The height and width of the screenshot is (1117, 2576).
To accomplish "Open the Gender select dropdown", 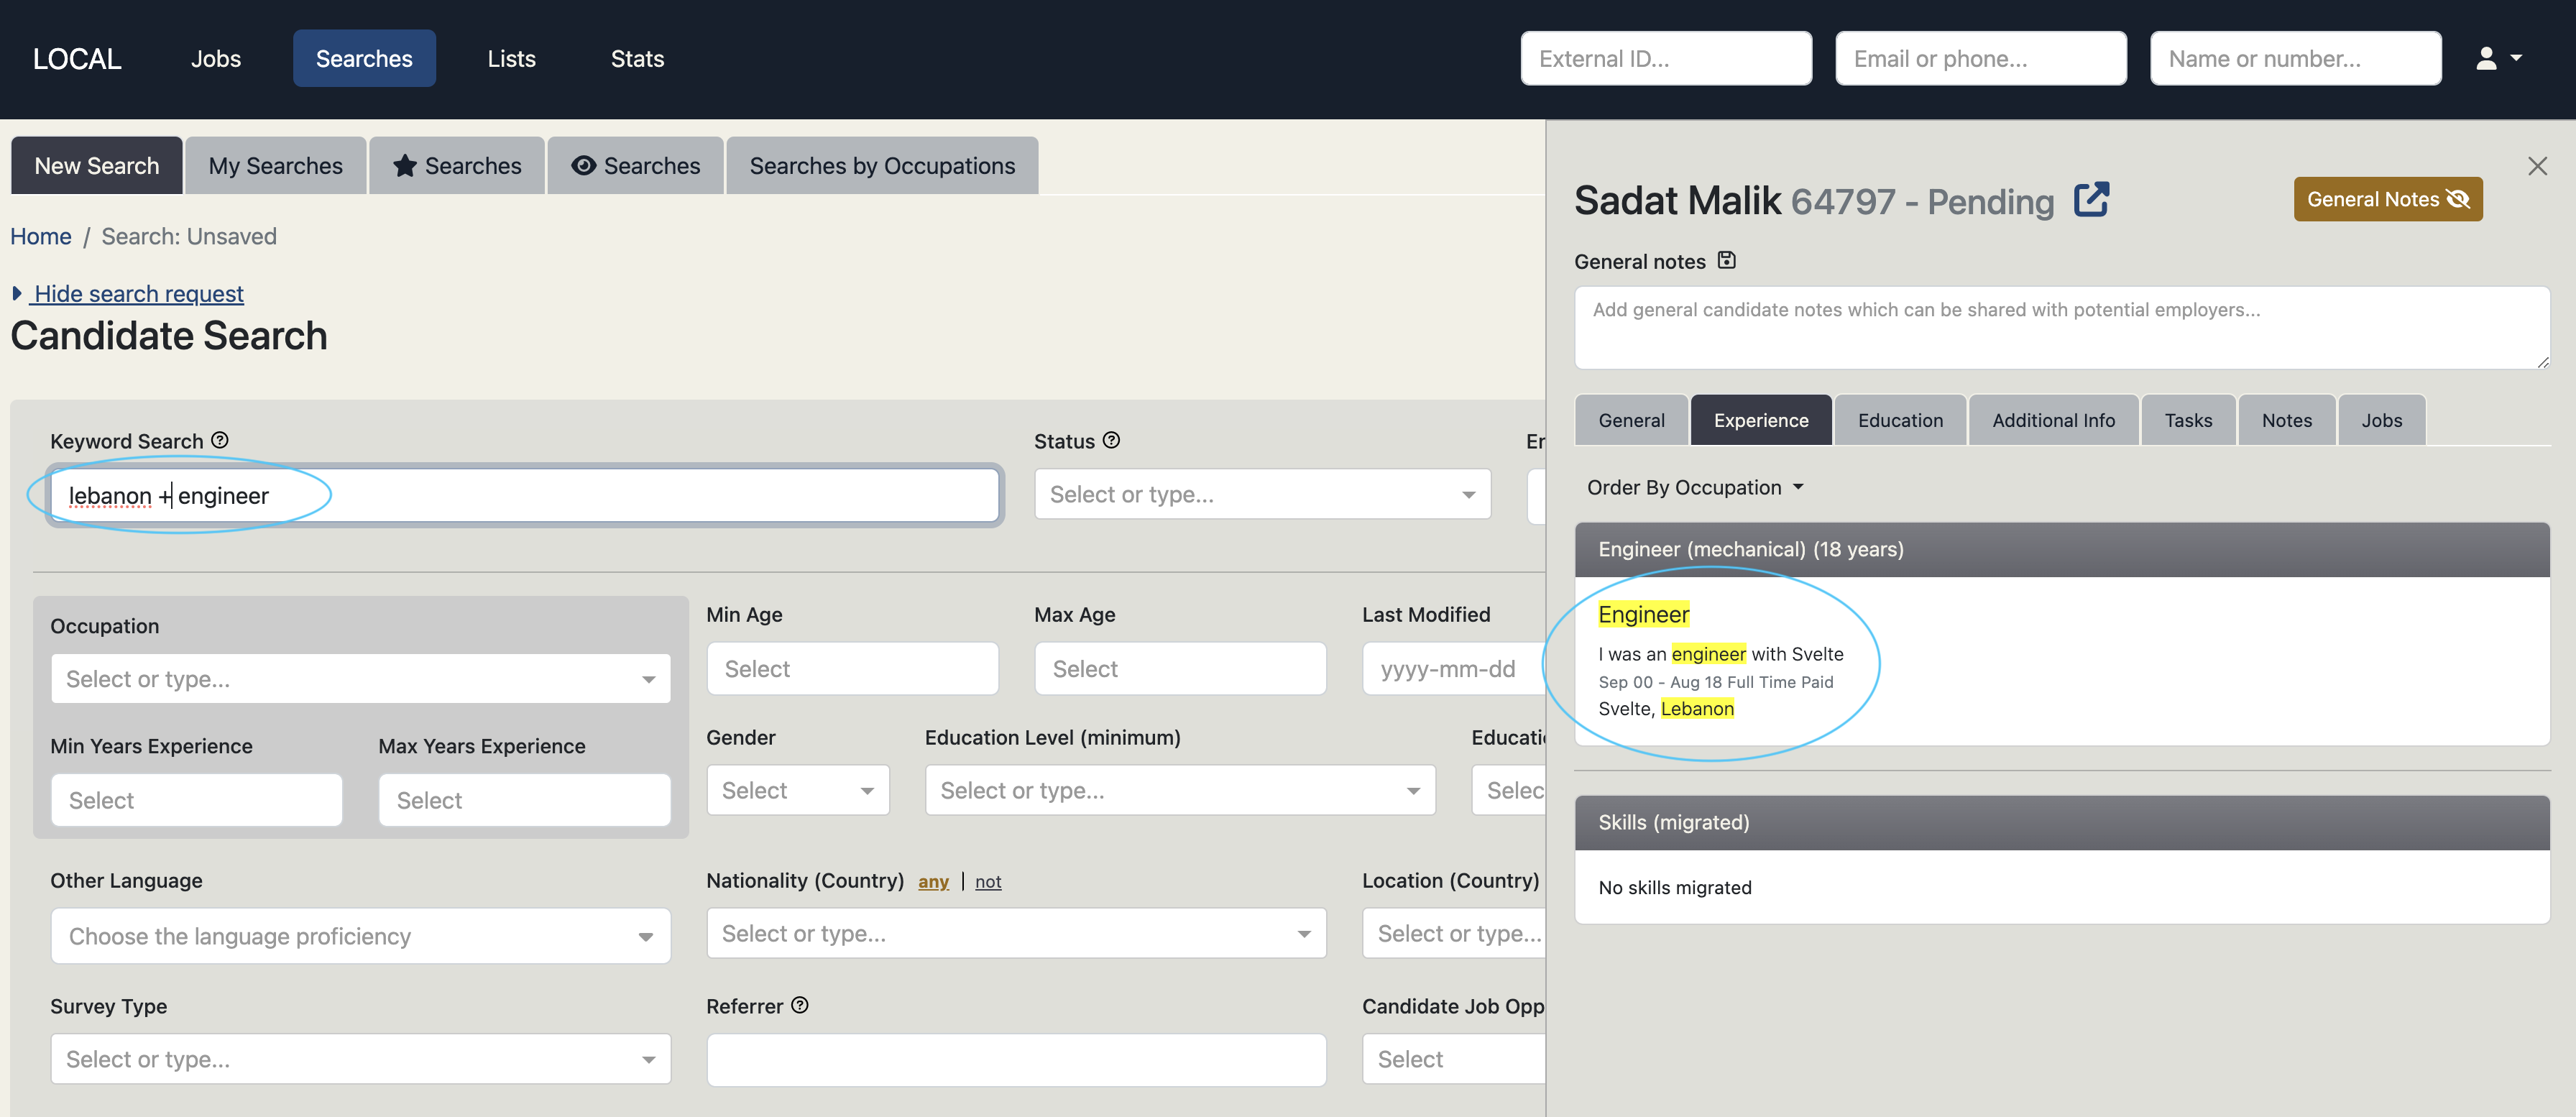I will [797, 790].
